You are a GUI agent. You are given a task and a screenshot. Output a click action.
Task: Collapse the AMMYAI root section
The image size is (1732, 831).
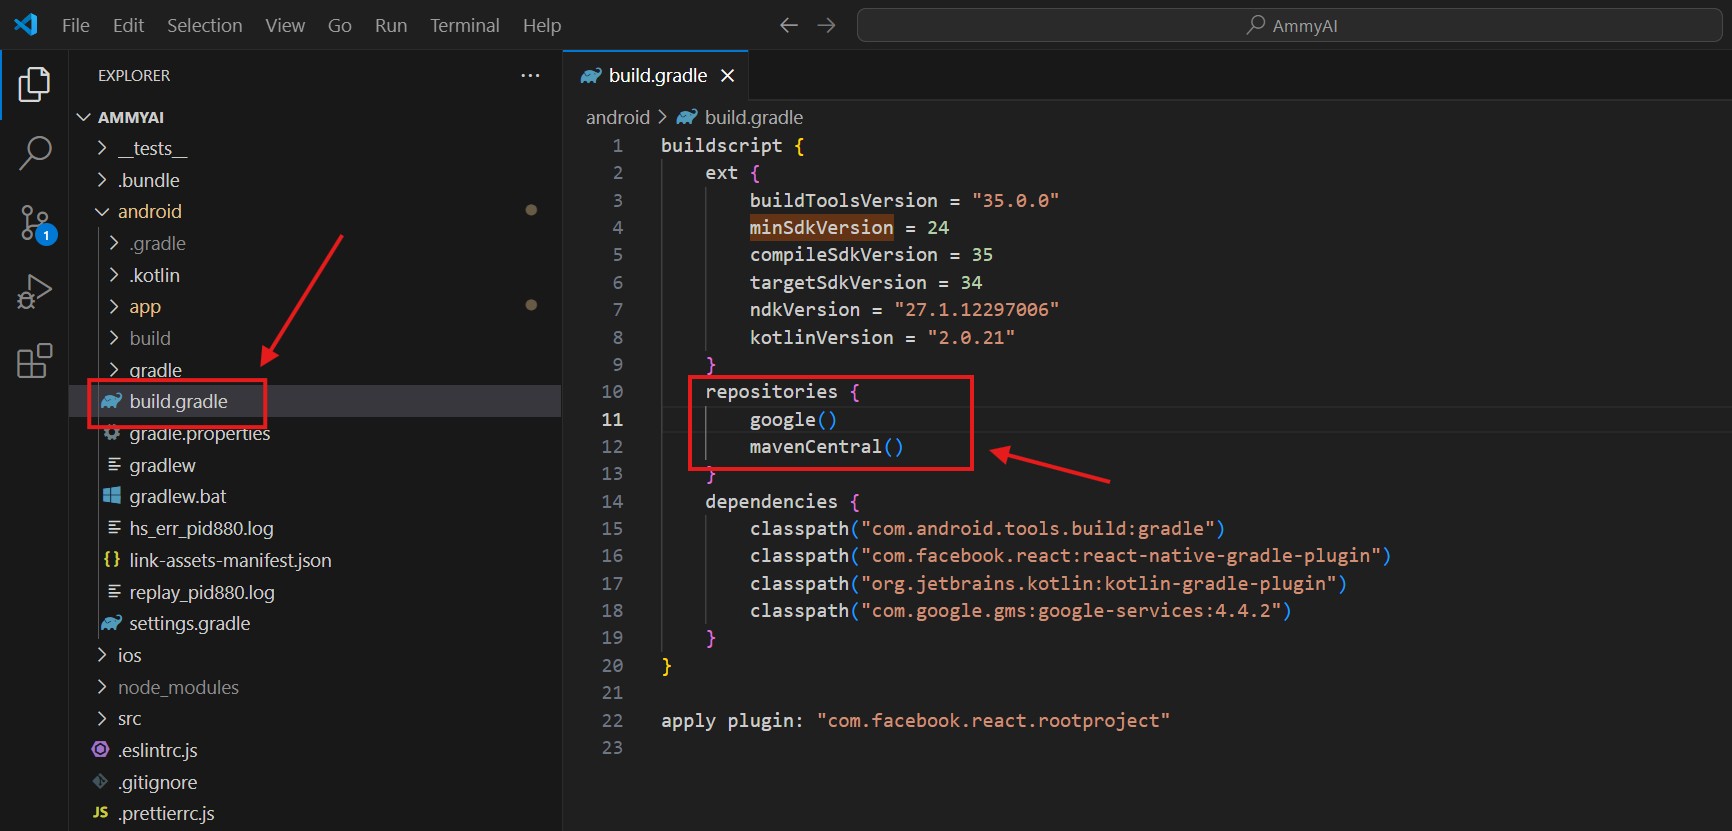[130, 118]
